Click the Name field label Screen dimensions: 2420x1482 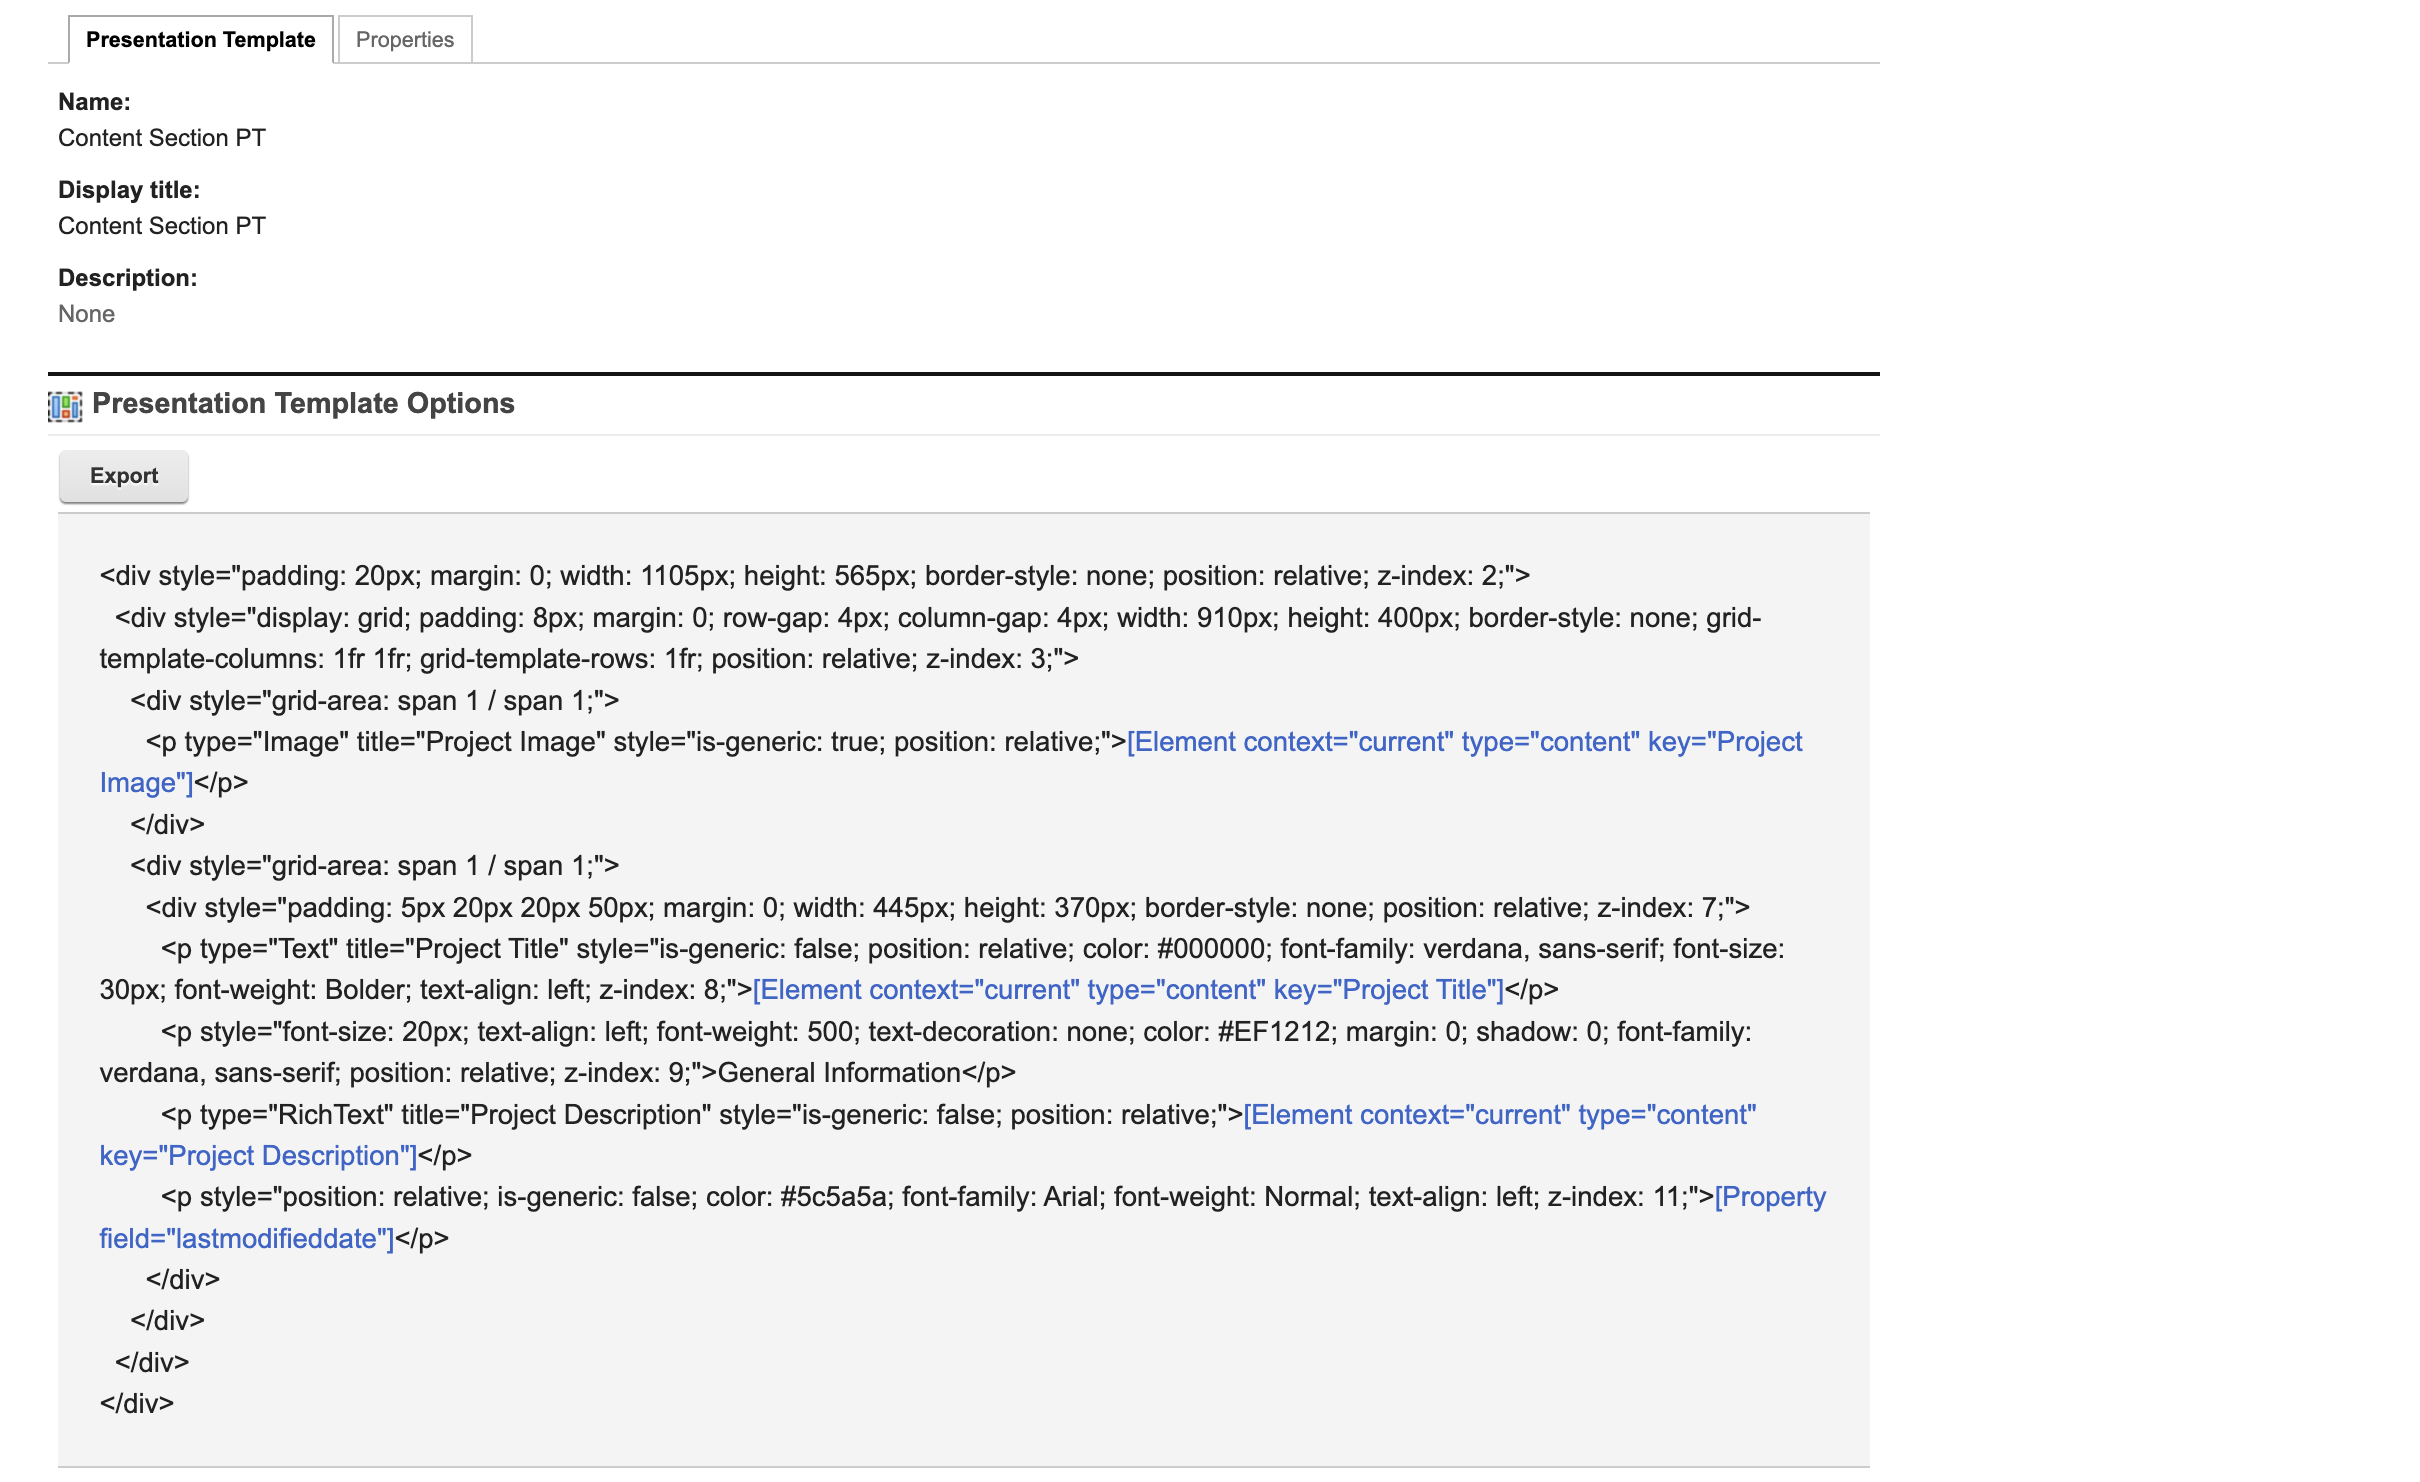tap(94, 102)
